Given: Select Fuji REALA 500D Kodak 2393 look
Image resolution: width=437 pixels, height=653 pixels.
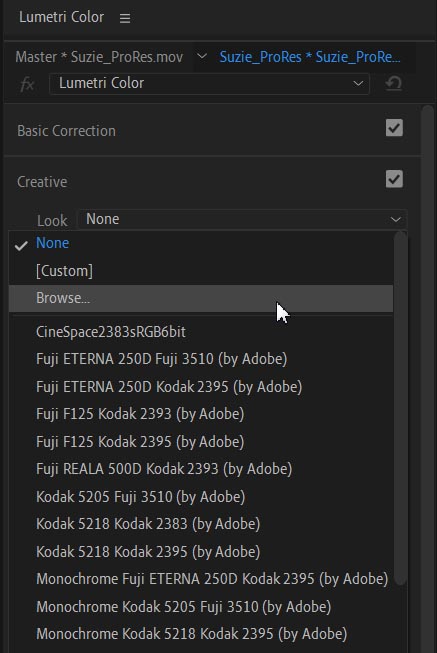Looking at the screenshot, I should [201, 469].
